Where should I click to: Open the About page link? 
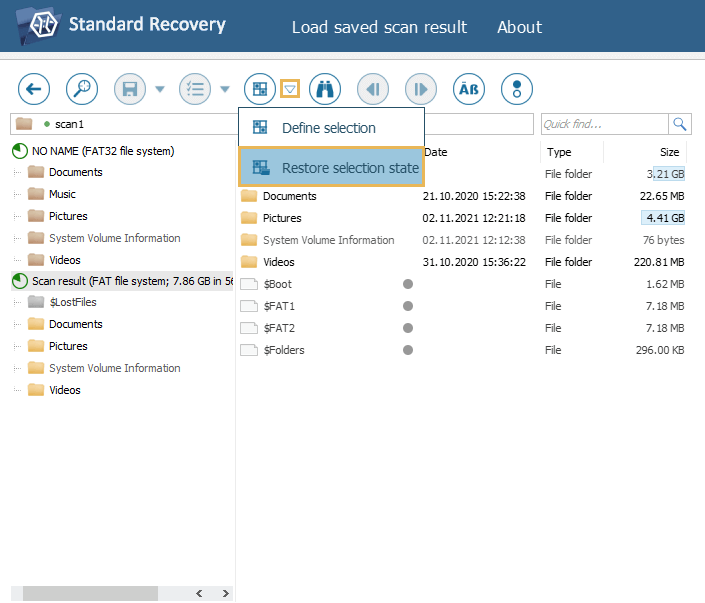[x=519, y=27]
